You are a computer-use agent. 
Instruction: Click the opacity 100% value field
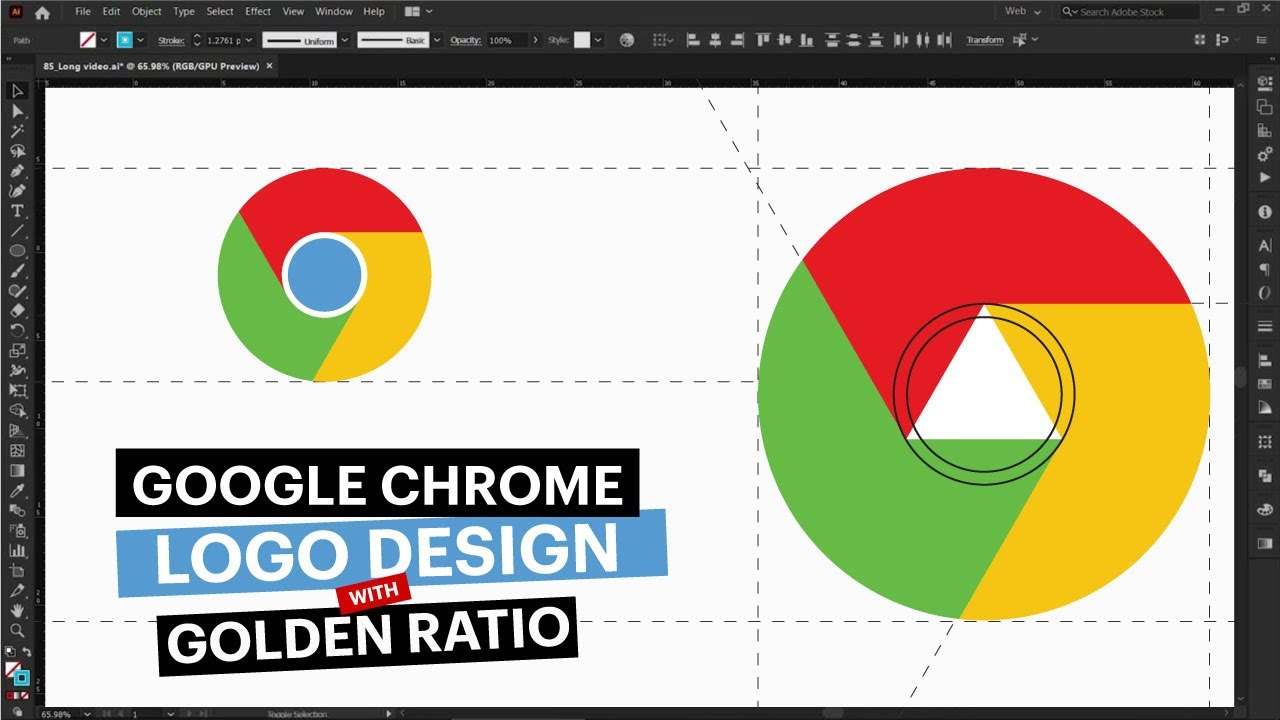(506, 40)
